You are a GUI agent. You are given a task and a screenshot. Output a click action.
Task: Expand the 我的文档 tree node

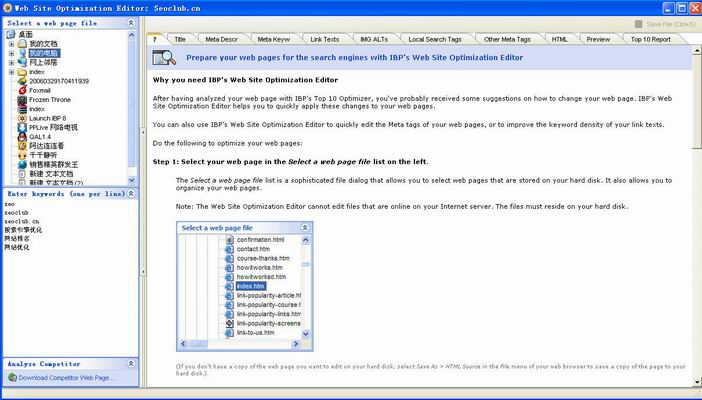pos(11,44)
